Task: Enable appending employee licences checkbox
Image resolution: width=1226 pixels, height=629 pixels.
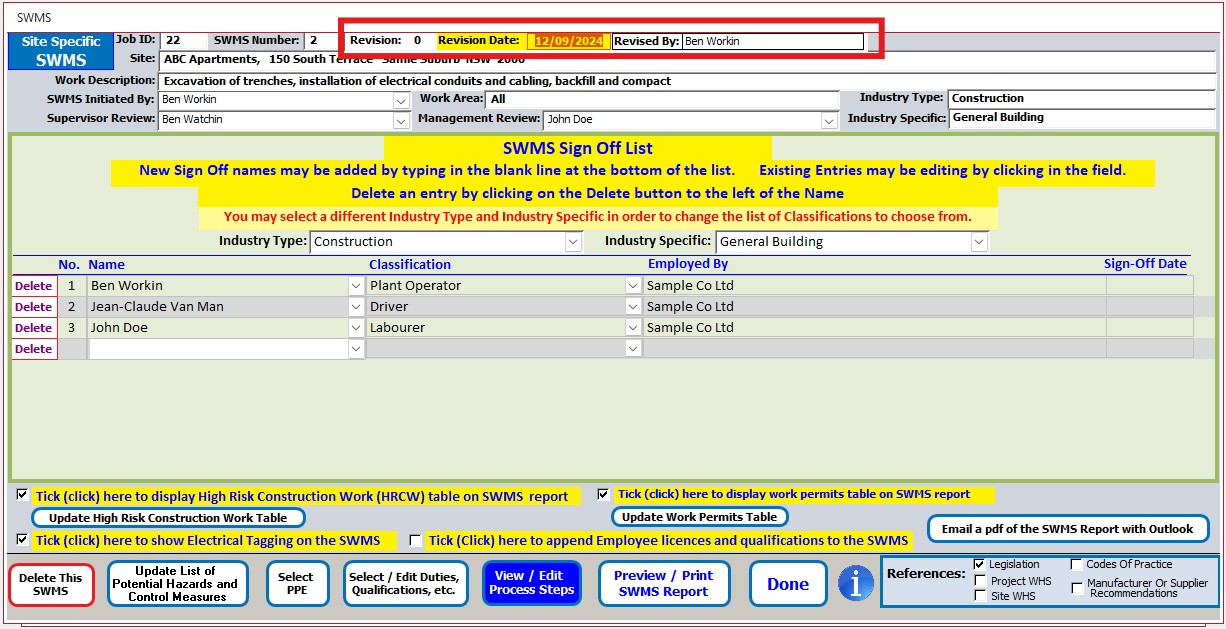Action: pos(415,540)
